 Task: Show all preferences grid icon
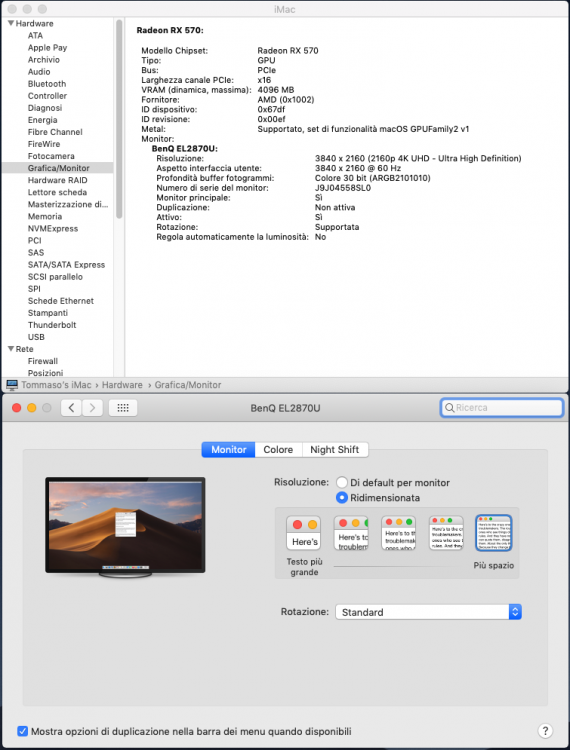123,408
